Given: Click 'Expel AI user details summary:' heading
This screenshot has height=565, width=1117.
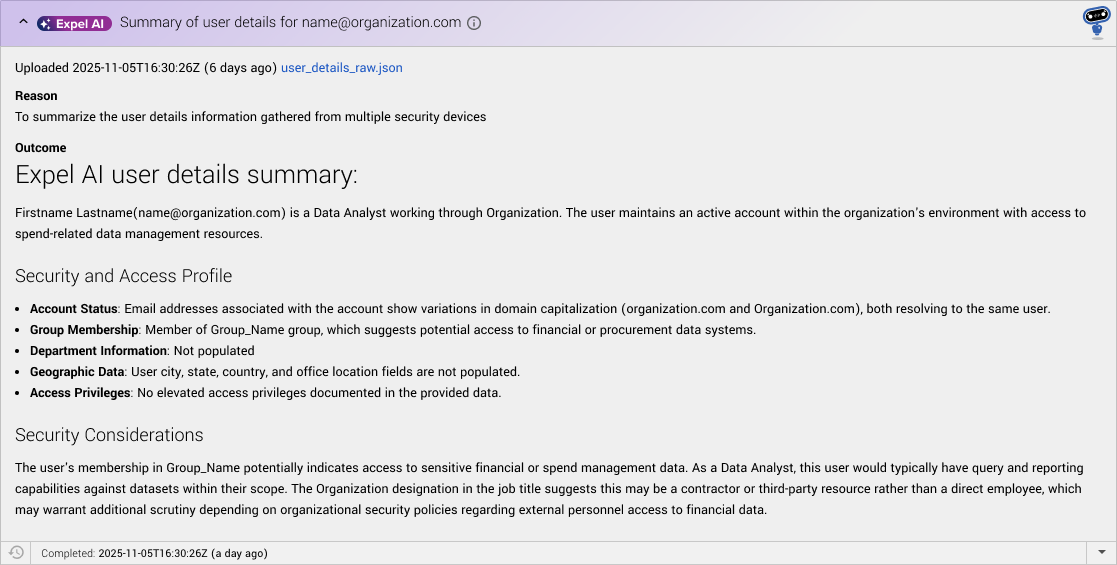Looking at the screenshot, I should (x=186, y=175).
